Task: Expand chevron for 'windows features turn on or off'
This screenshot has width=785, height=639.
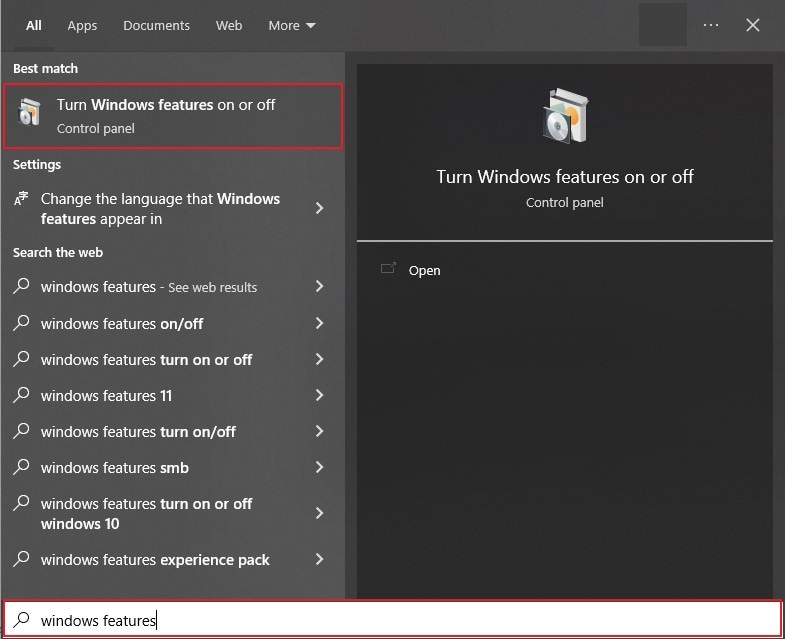Action: point(319,360)
